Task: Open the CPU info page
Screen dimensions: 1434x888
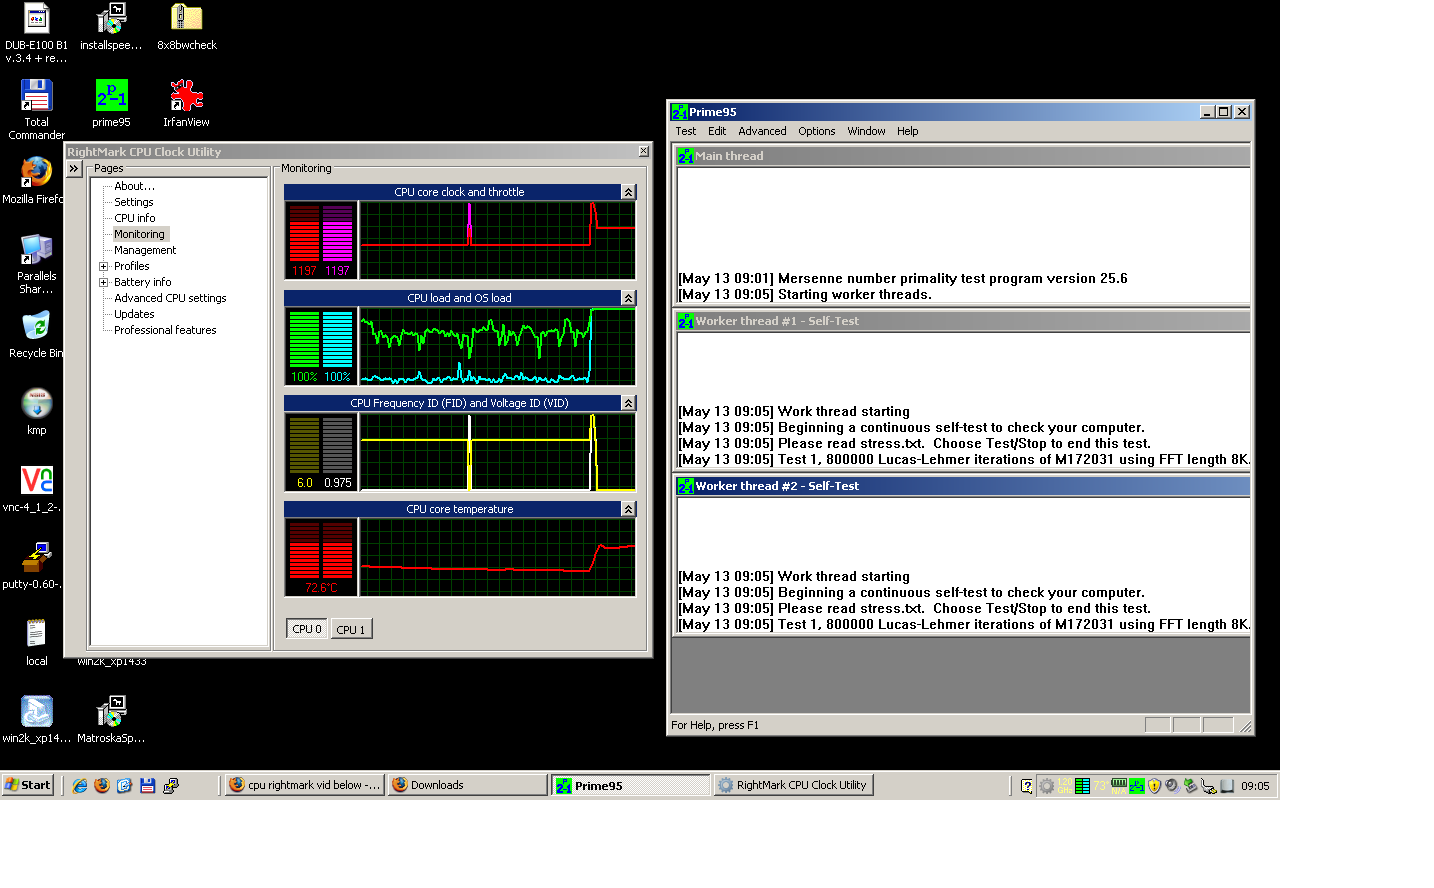Action: click(135, 218)
